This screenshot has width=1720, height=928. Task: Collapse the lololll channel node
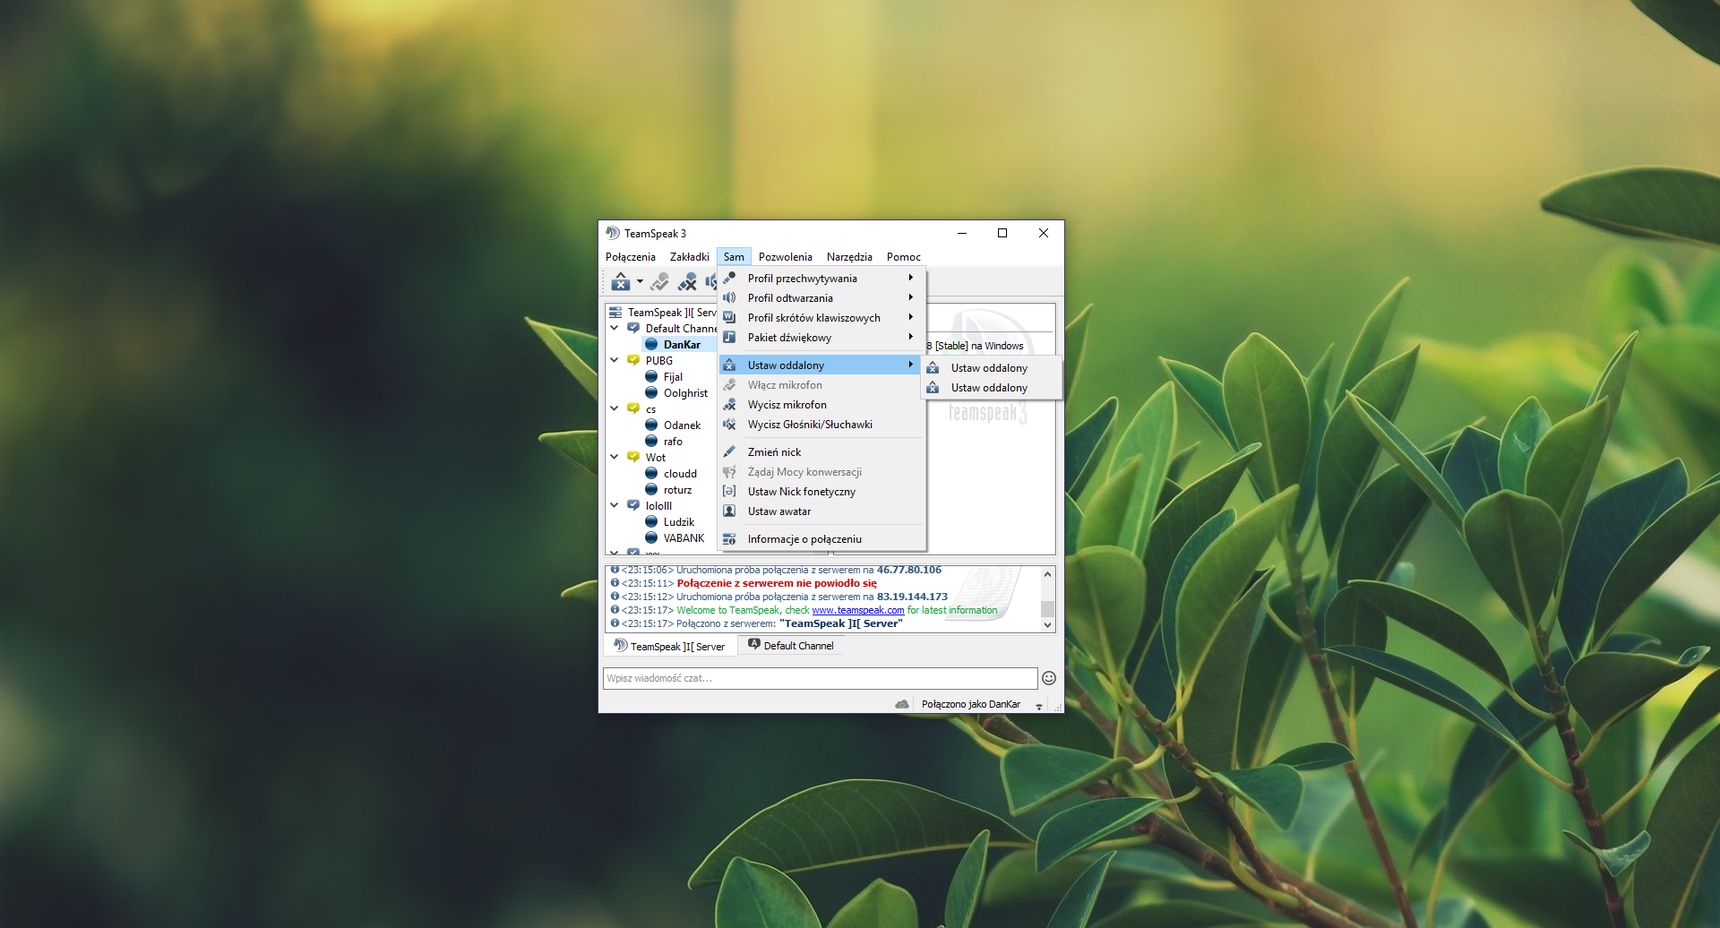(x=614, y=505)
